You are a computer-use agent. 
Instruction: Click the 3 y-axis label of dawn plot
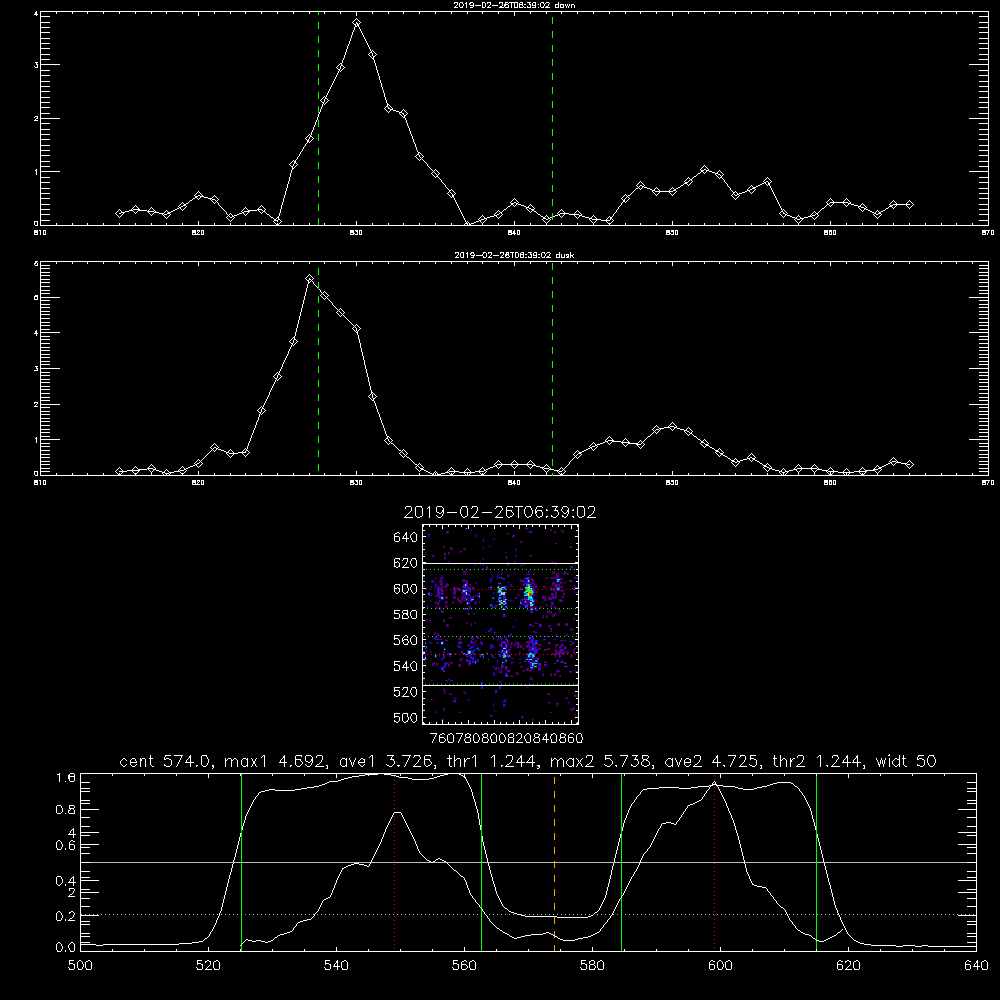pos(36,65)
